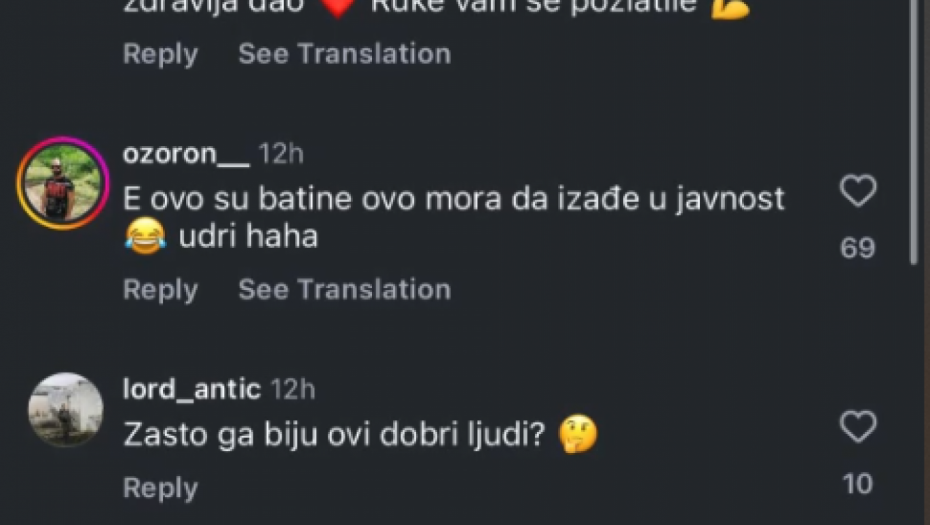Click the comments scrollbar thumb
The width and height of the screenshot is (930, 525).
914,131
